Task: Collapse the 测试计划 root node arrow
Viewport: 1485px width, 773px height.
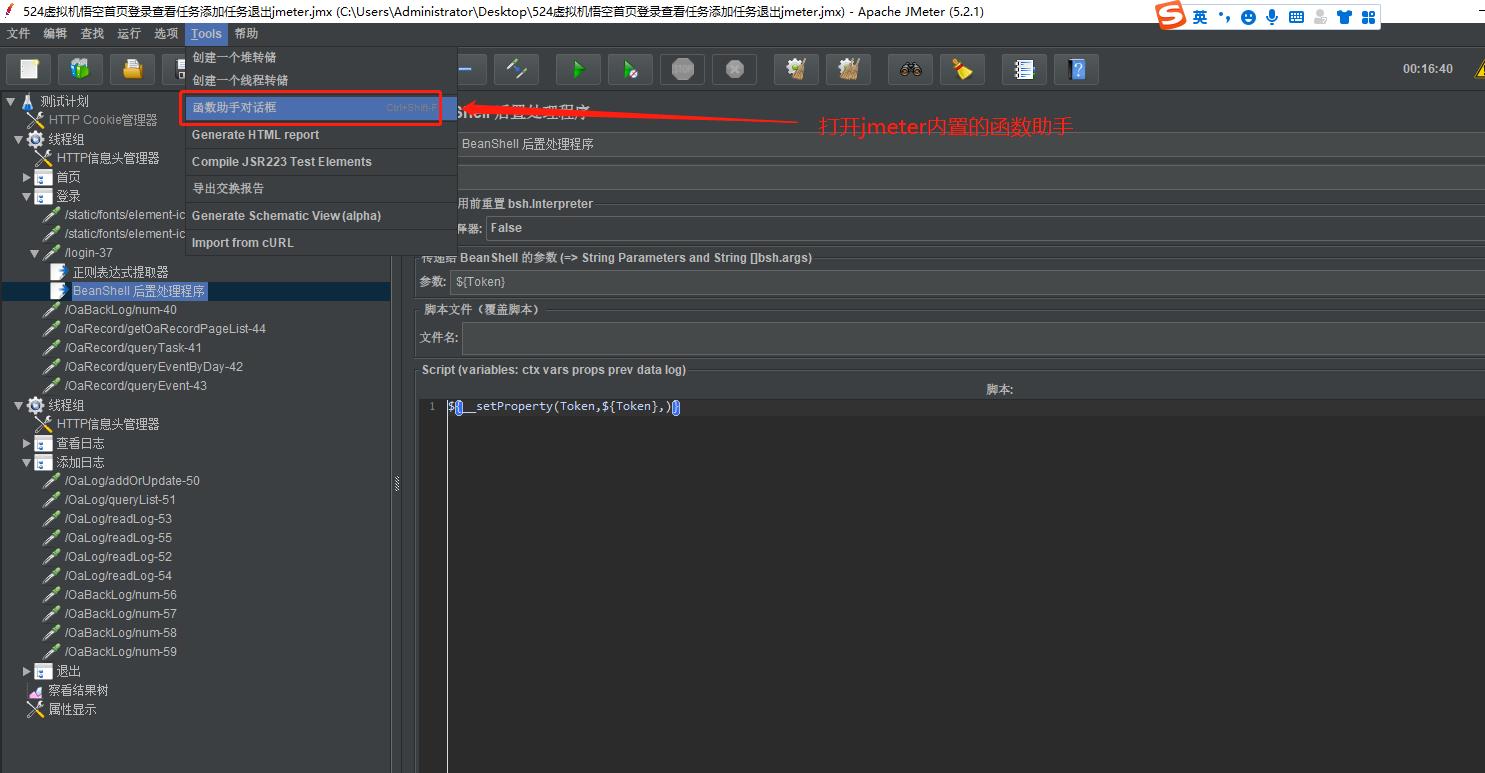Action: pyautogui.click(x=11, y=101)
